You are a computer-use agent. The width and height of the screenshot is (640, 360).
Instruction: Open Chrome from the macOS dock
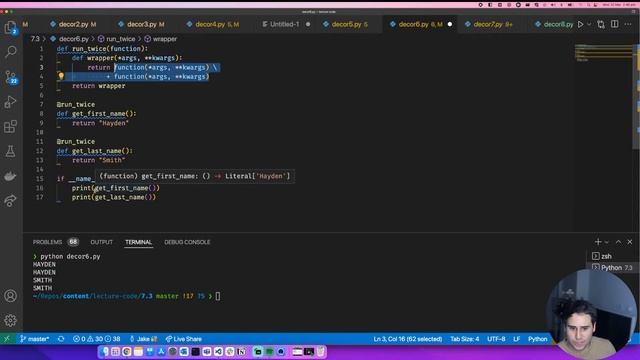pyautogui.click(x=127, y=352)
